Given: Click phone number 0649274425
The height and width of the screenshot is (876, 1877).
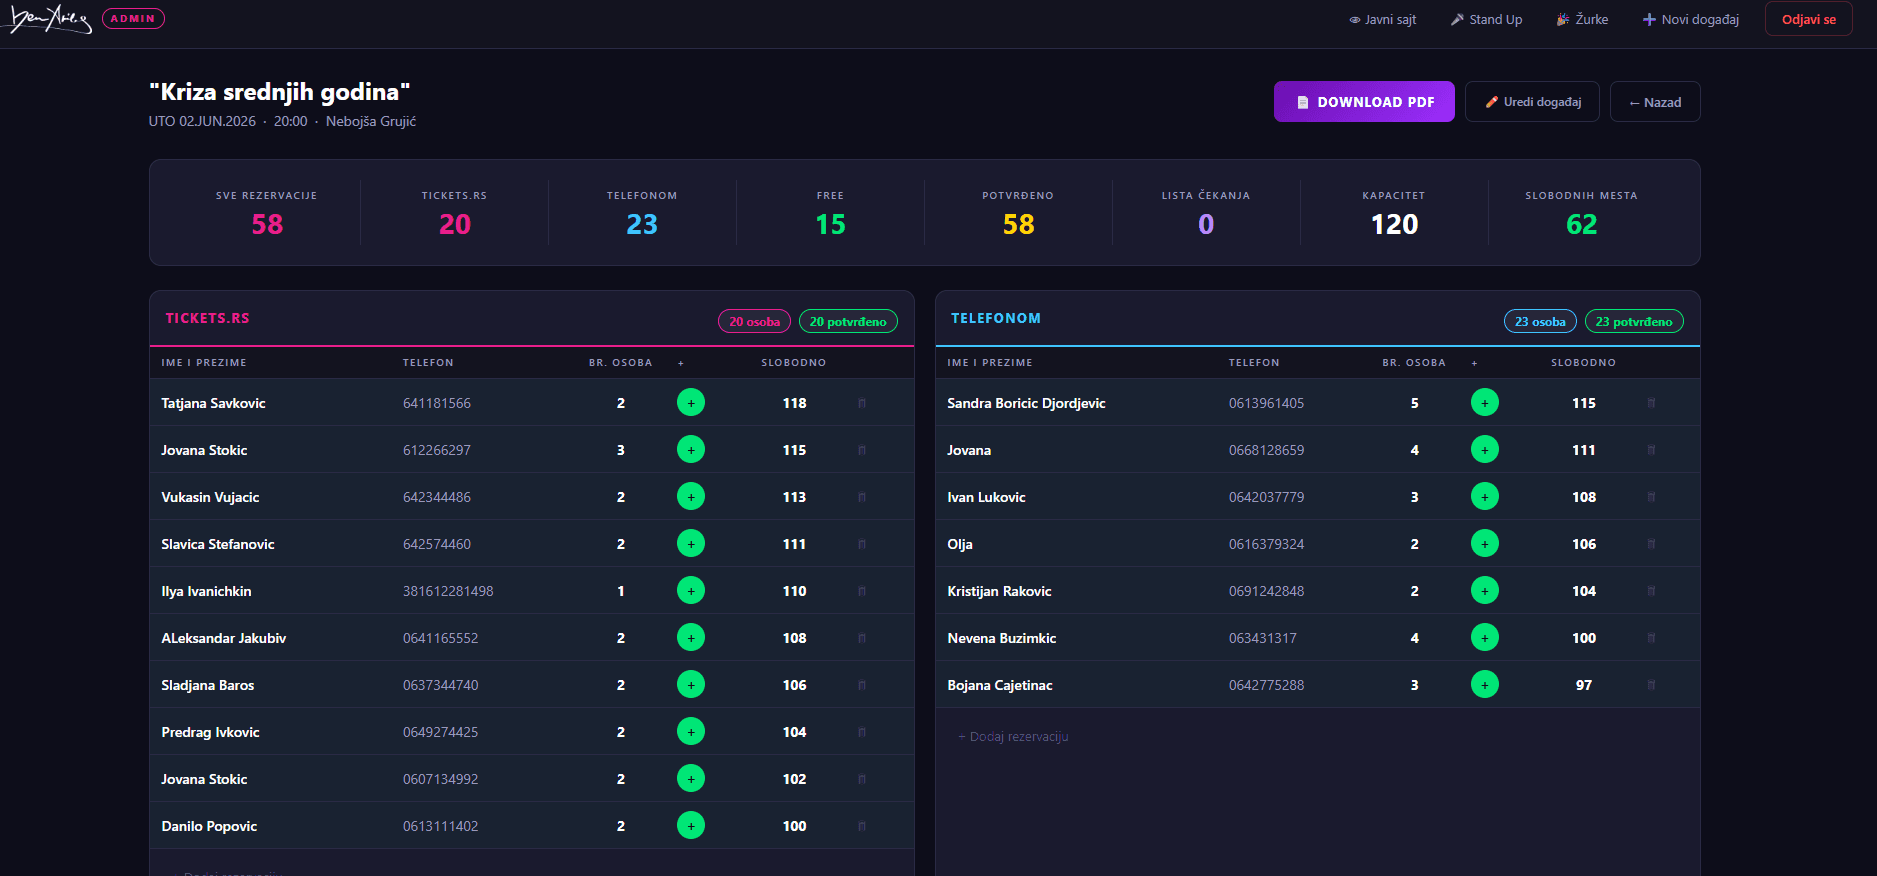Looking at the screenshot, I should [x=441, y=732].
